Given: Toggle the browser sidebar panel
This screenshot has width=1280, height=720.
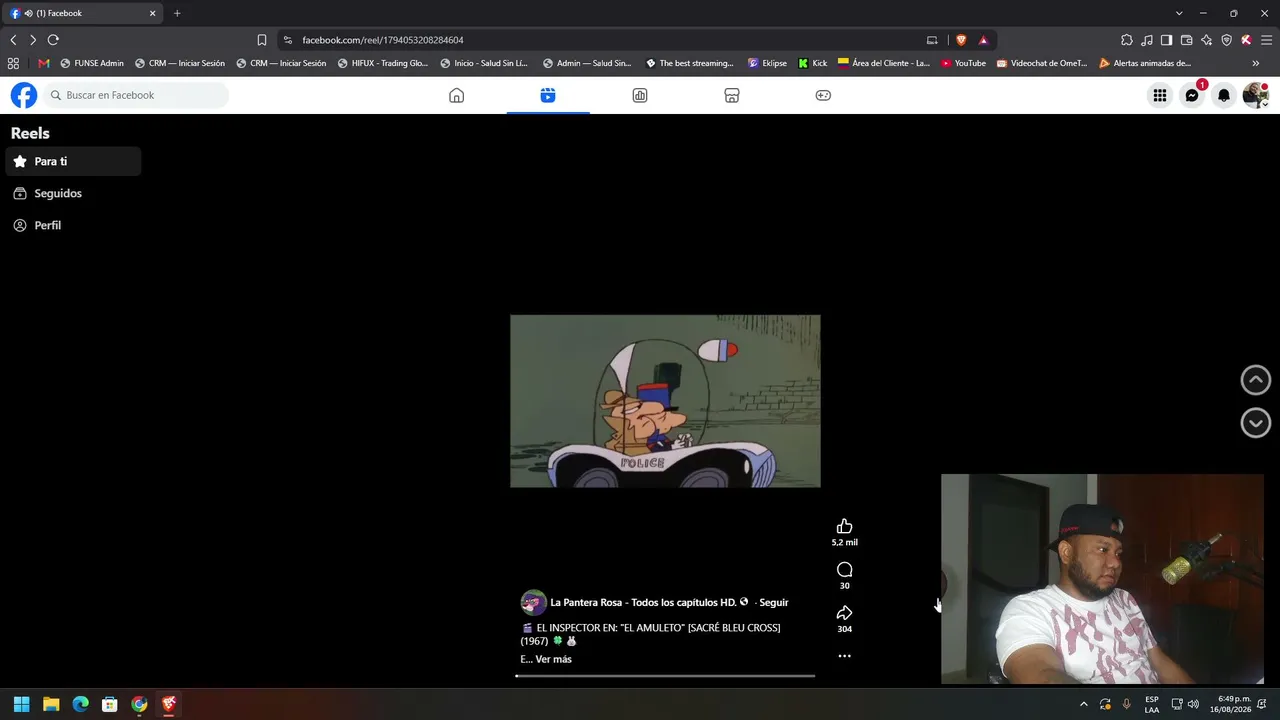Looking at the screenshot, I should click(1166, 40).
